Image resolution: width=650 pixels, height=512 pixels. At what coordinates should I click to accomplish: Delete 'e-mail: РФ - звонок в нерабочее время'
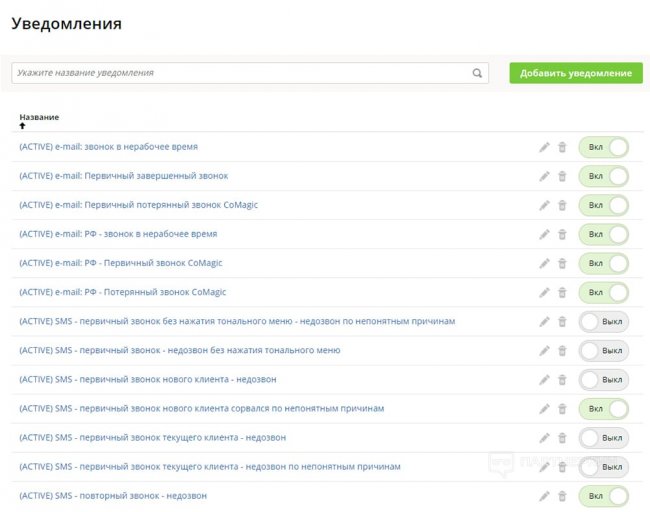point(562,234)
